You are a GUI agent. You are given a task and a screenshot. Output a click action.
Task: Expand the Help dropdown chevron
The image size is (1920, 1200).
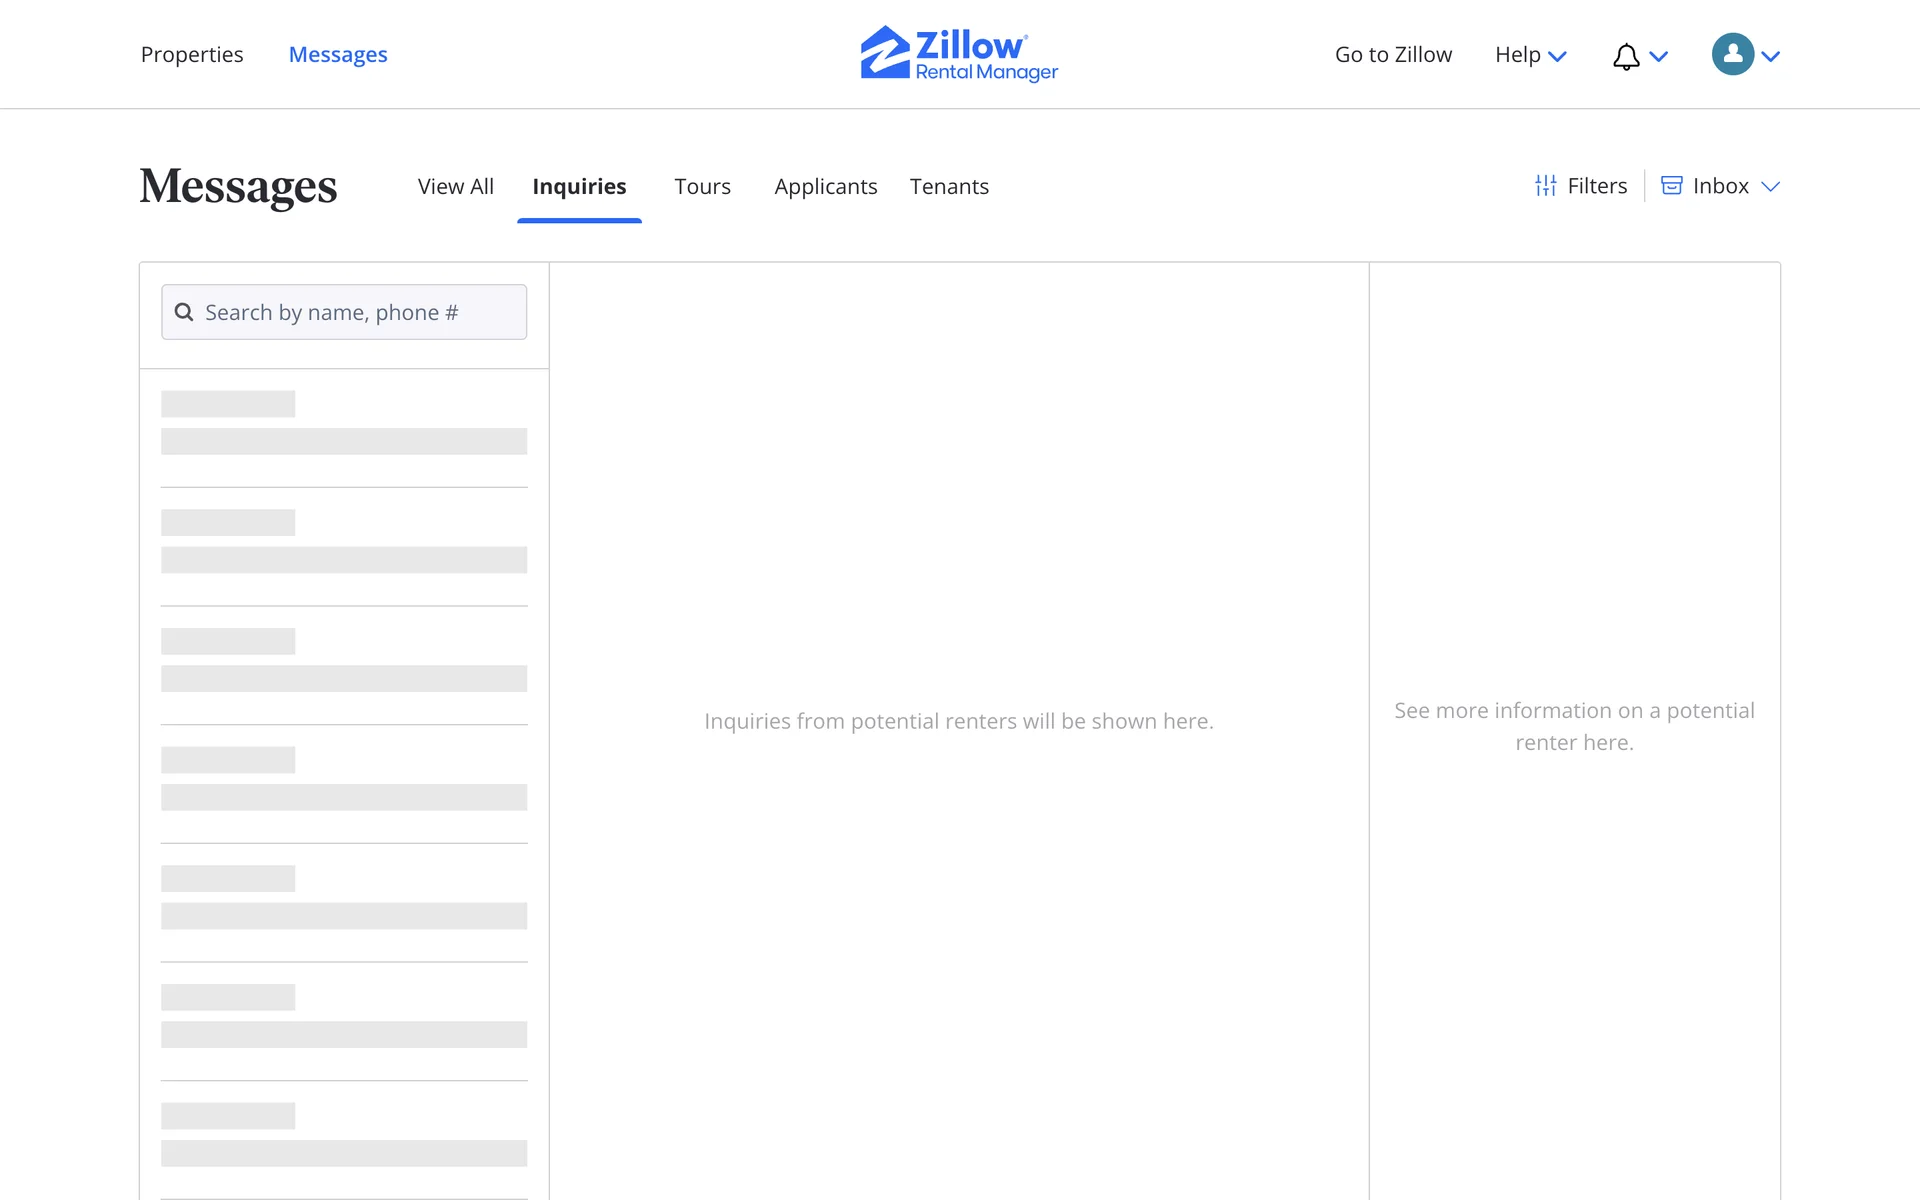[1557, 56]
